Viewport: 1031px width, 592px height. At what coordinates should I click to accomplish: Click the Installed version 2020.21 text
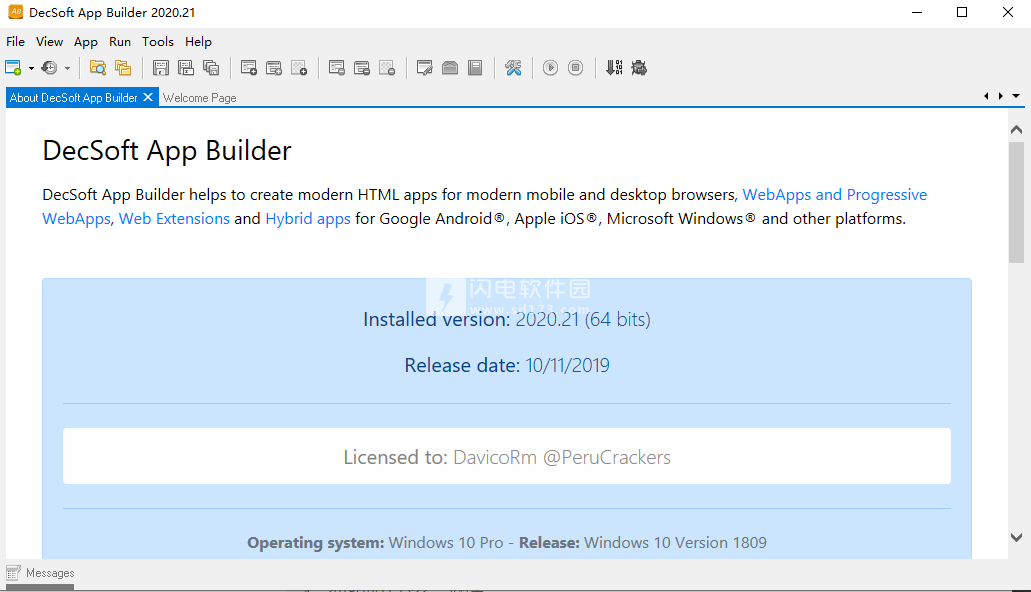click(x=507, y=319)
